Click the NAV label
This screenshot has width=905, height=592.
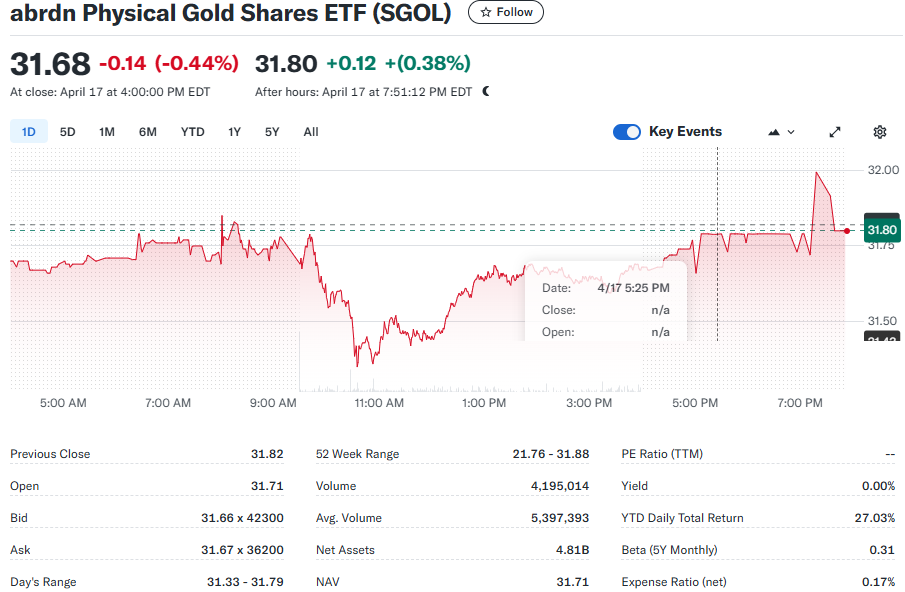[x=328, y=582]
